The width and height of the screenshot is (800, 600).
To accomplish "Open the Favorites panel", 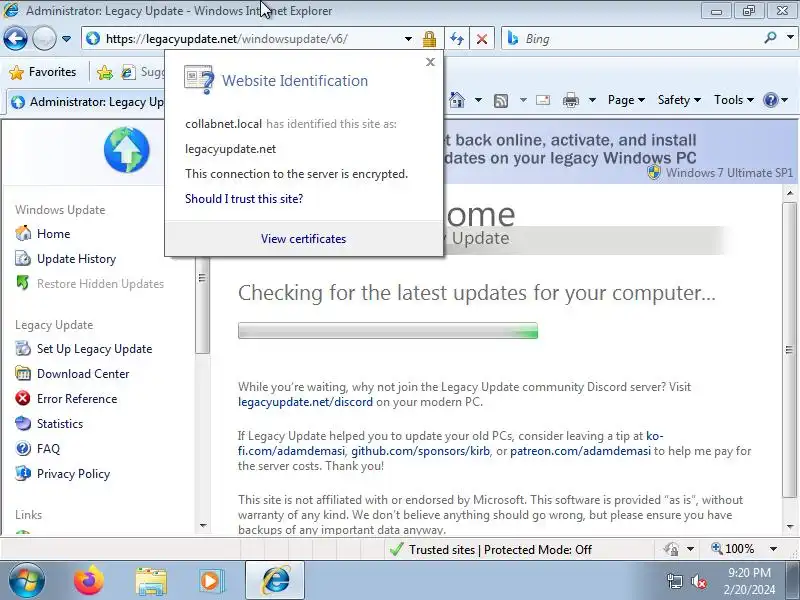I will 43,72.
